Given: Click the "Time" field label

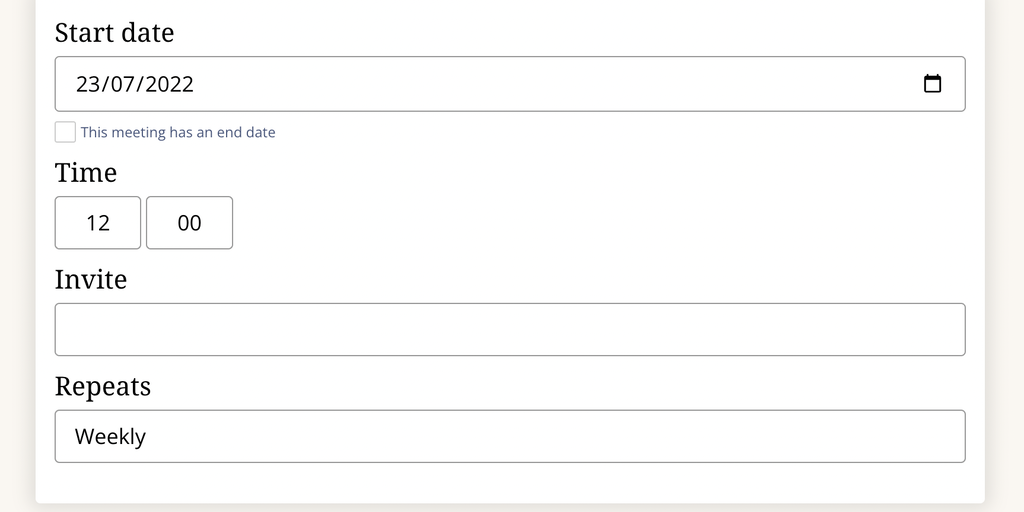Looking at the screenshot, I should 86,173.
